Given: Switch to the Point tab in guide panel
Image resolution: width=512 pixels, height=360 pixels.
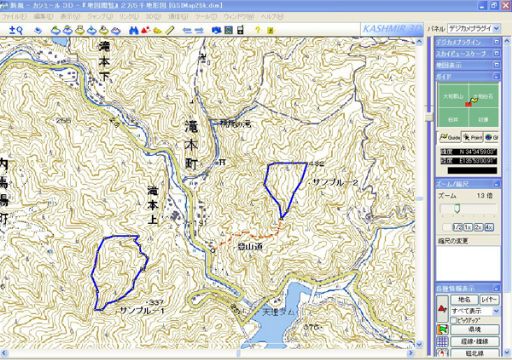Looking at the screenshot, I should click(x=473, y=137).
